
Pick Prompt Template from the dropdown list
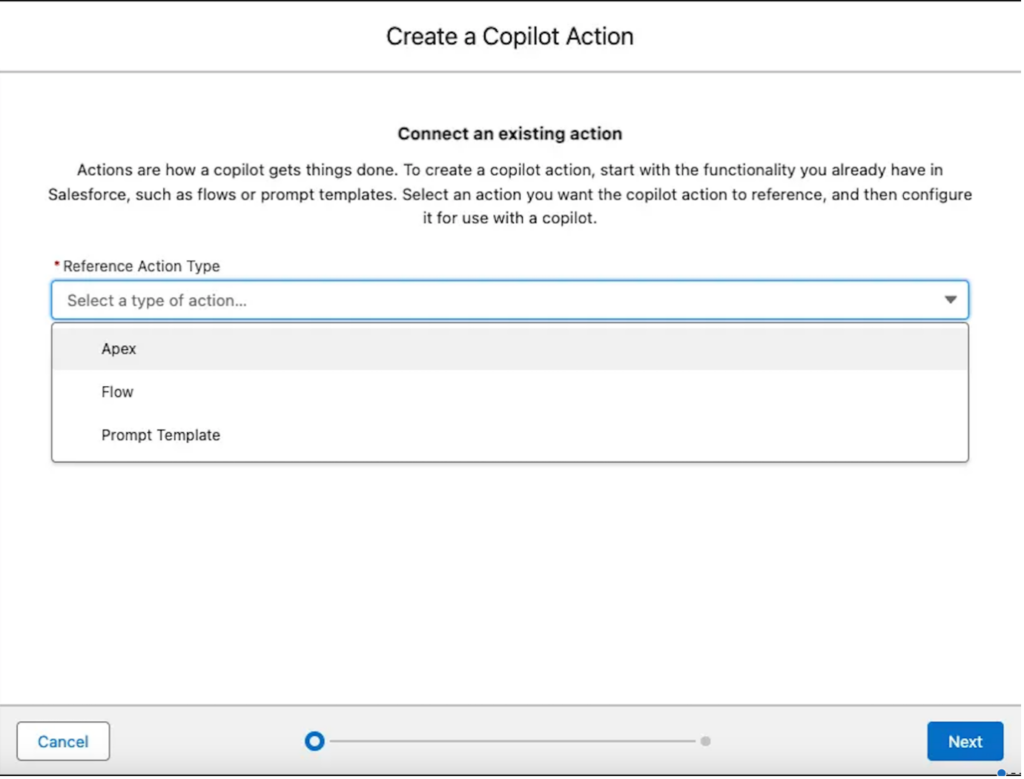pyautogui.click(x=509, y=435)
